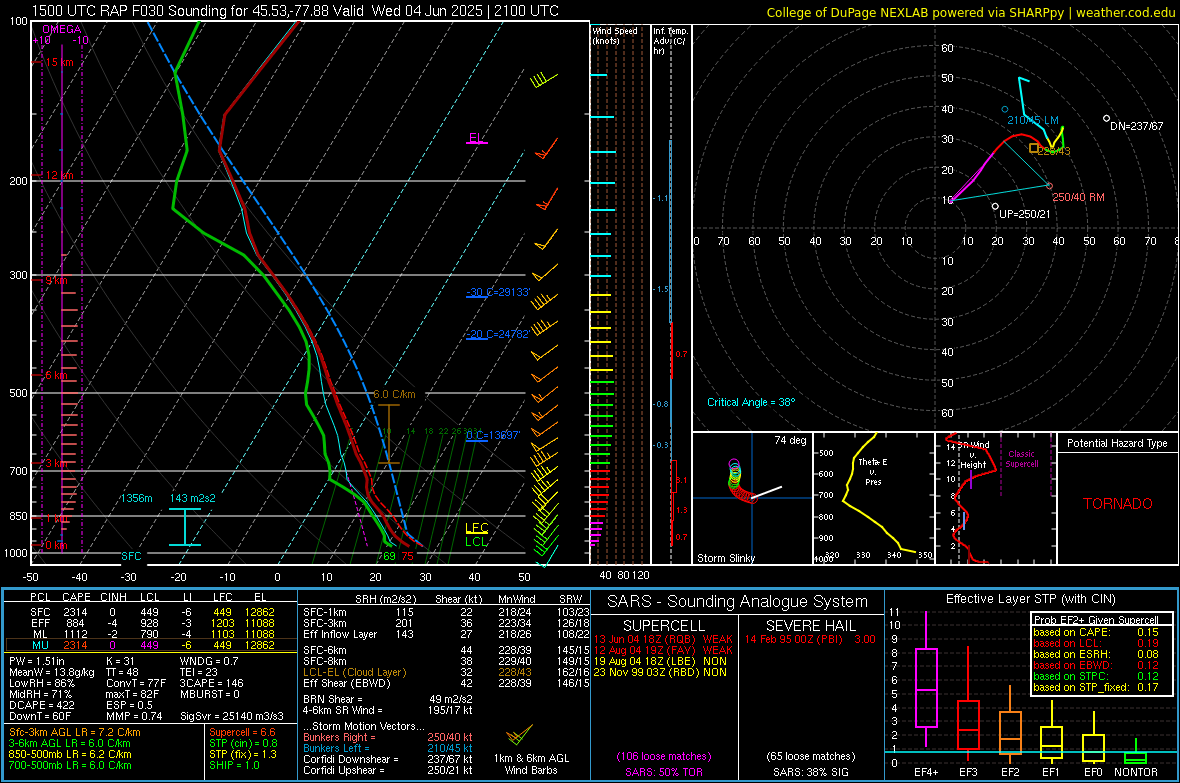Click the Classic Supercell label
1180x783 pixels.
tap(1022, 459)
